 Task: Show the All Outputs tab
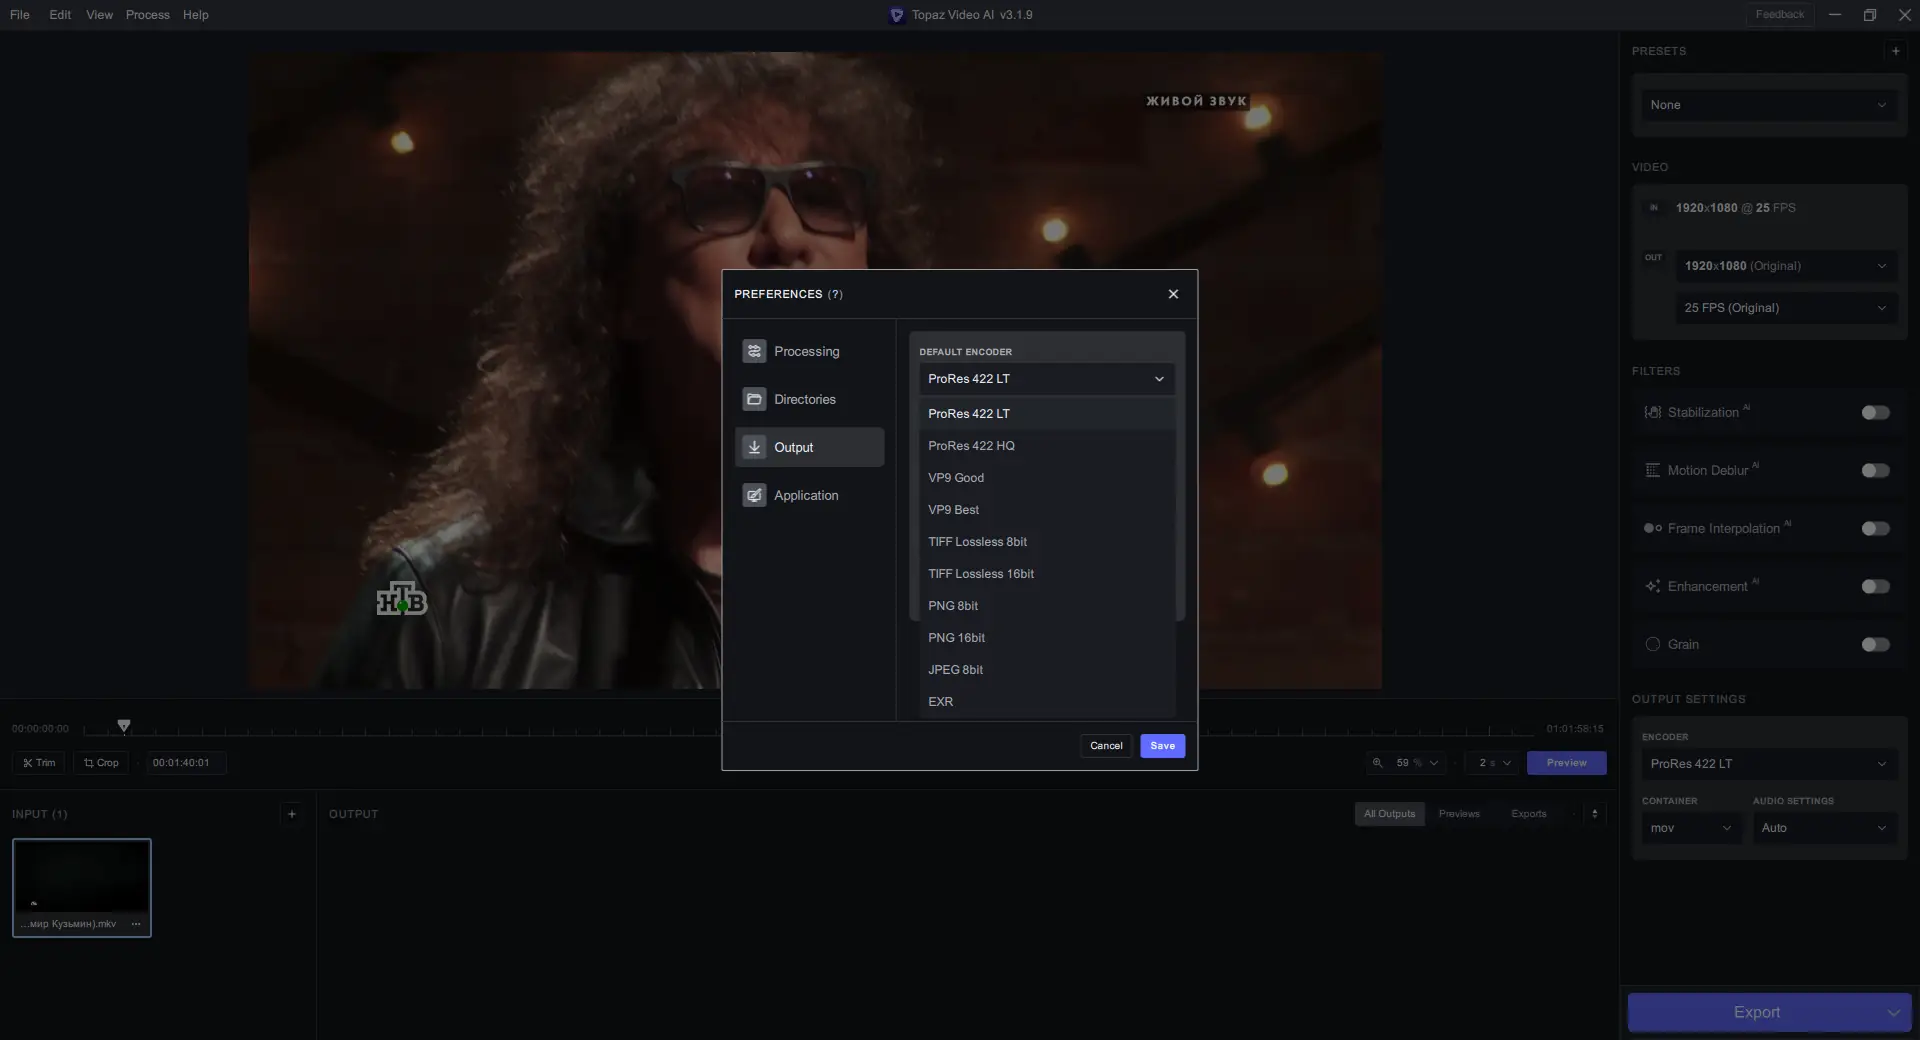click(x=1390, y=814)
